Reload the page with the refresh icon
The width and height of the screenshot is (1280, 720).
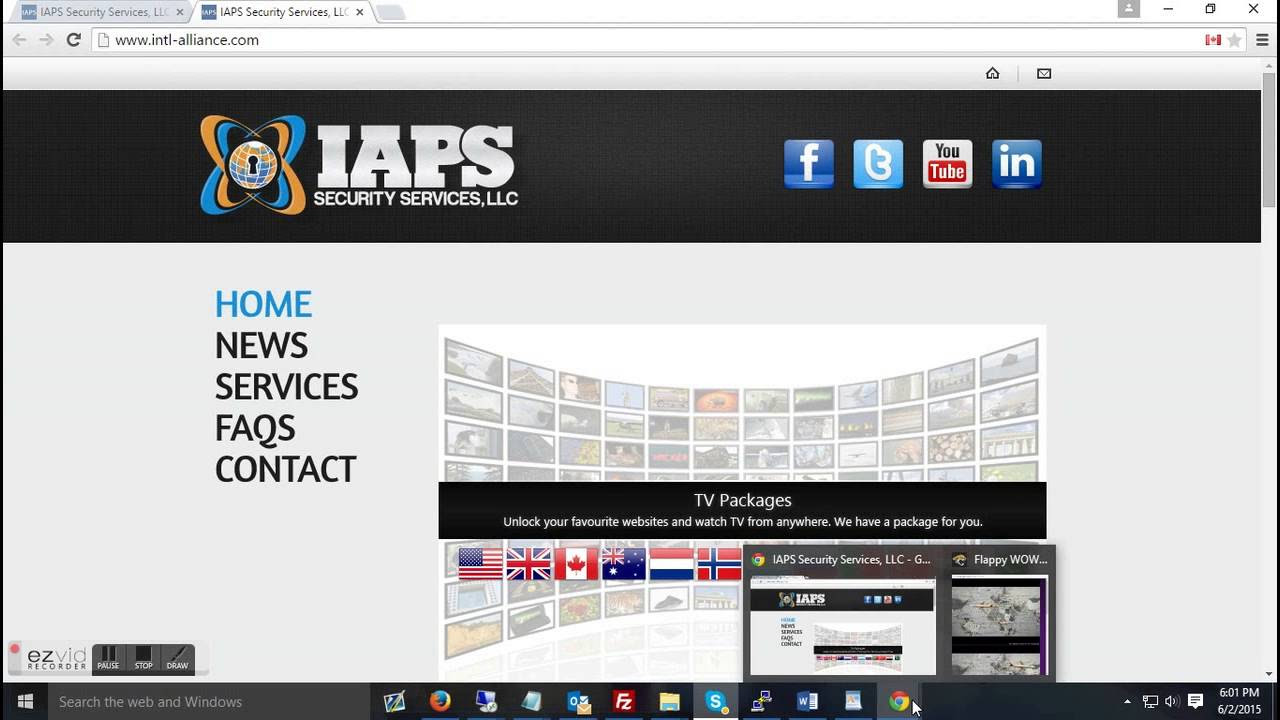73,40
